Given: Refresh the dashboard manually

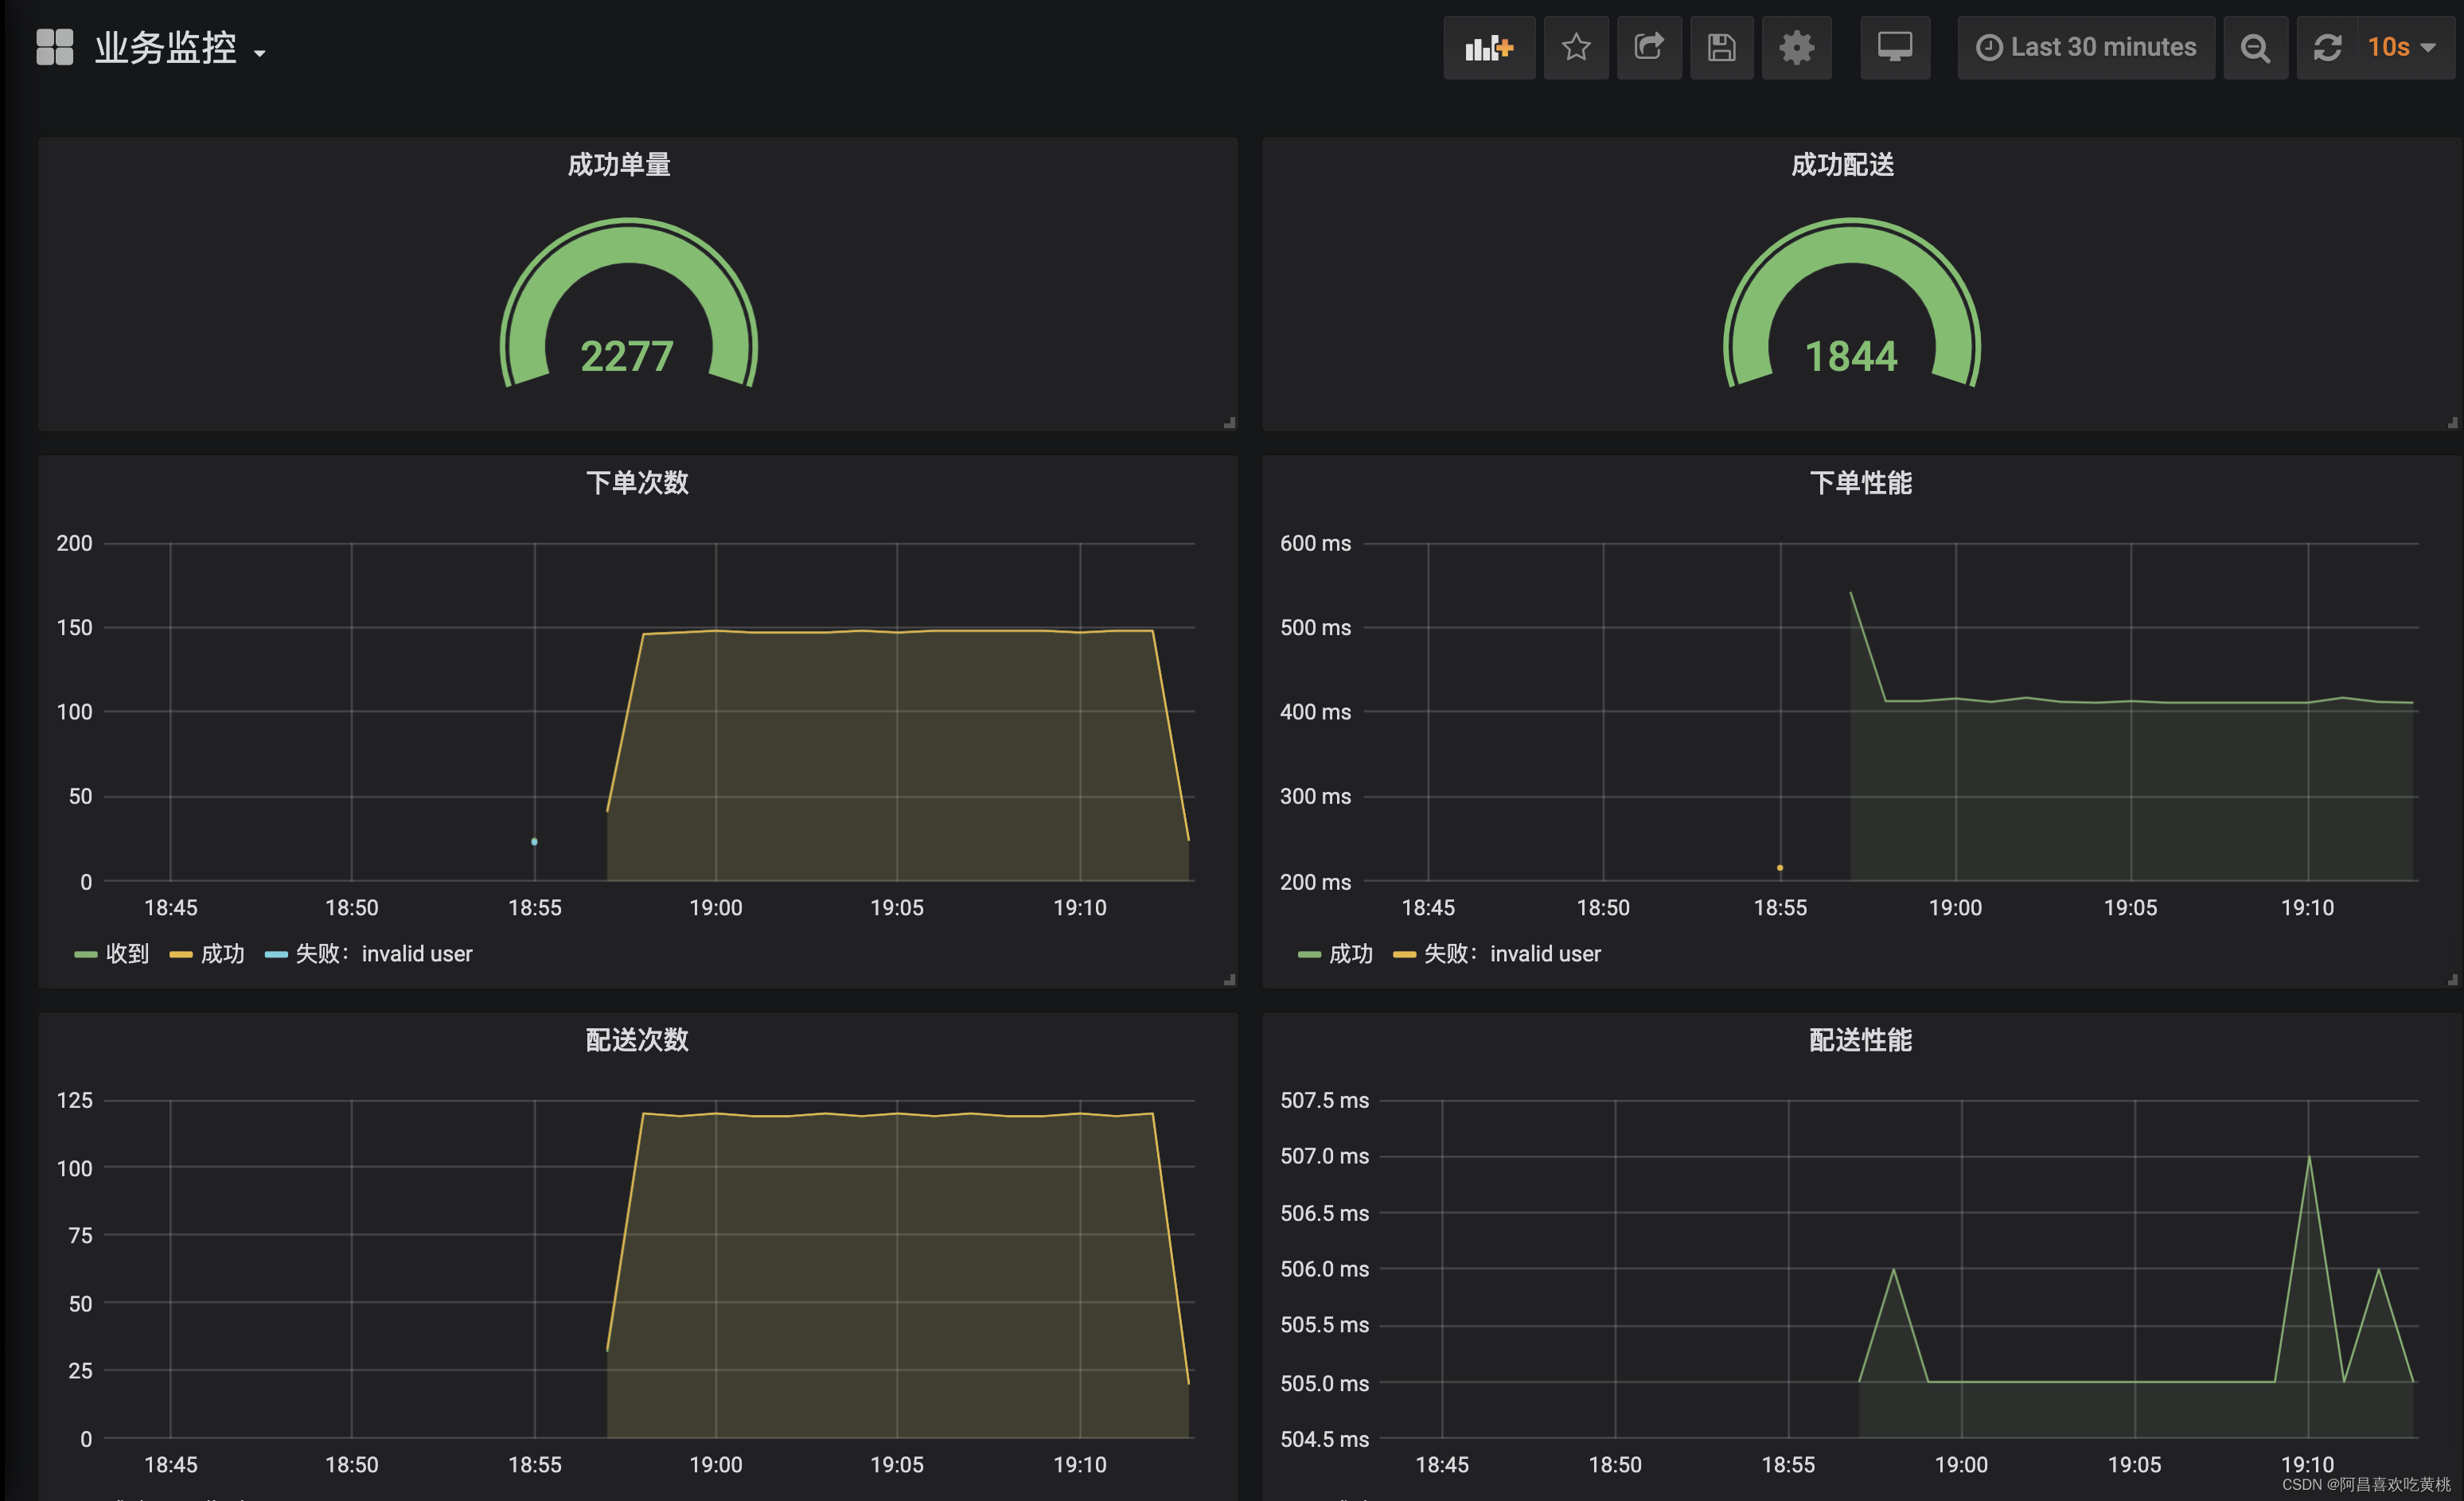Looking at the screenshot, I should (2329, 47).
